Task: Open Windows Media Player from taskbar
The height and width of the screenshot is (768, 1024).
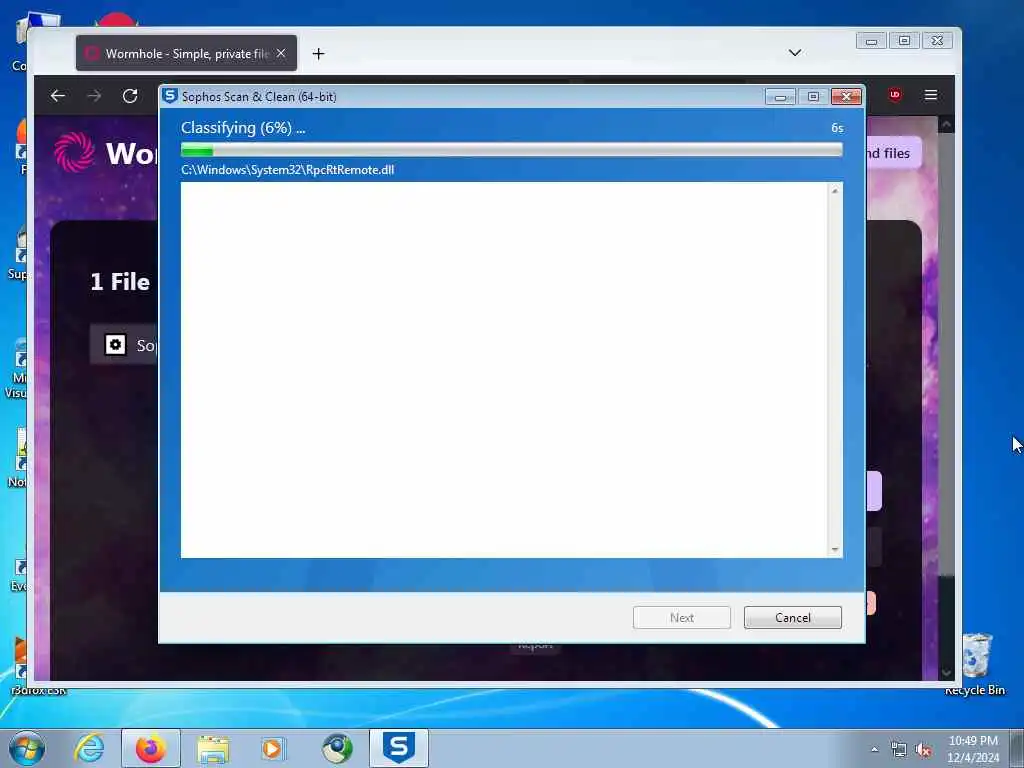Action: pos(273,748)
